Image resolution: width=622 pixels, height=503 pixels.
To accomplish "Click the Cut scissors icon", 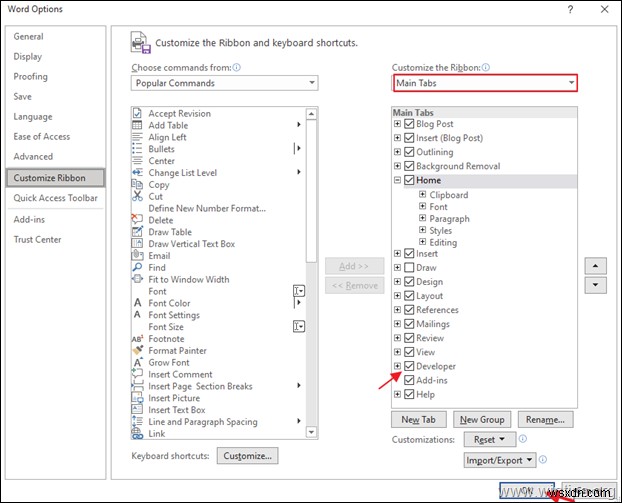I will point(137,196).
